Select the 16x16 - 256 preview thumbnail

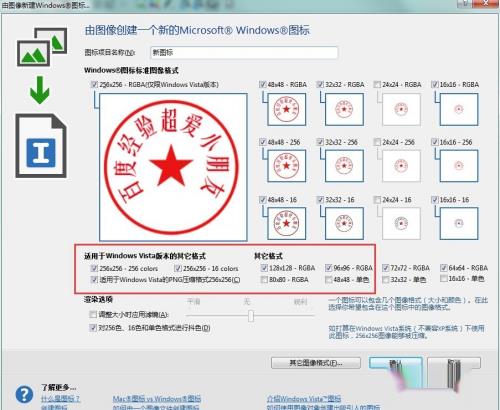click(x=459, y=166)
